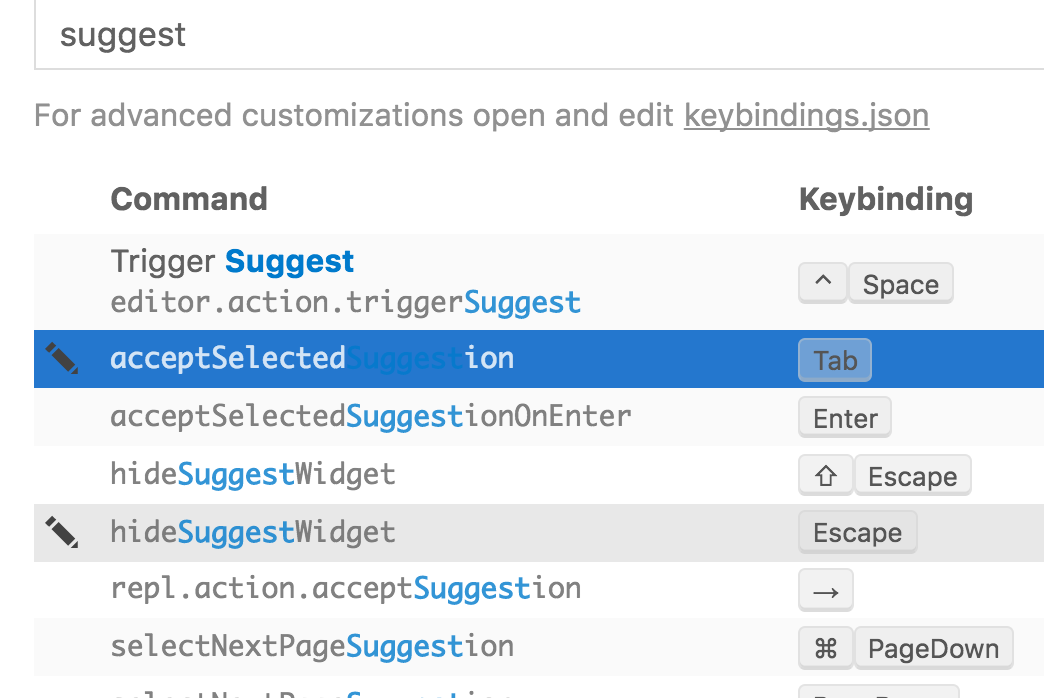Click pencil icon on gray hideSuggestWidget row
The image size is (1044, 698).
coord(62,532)
